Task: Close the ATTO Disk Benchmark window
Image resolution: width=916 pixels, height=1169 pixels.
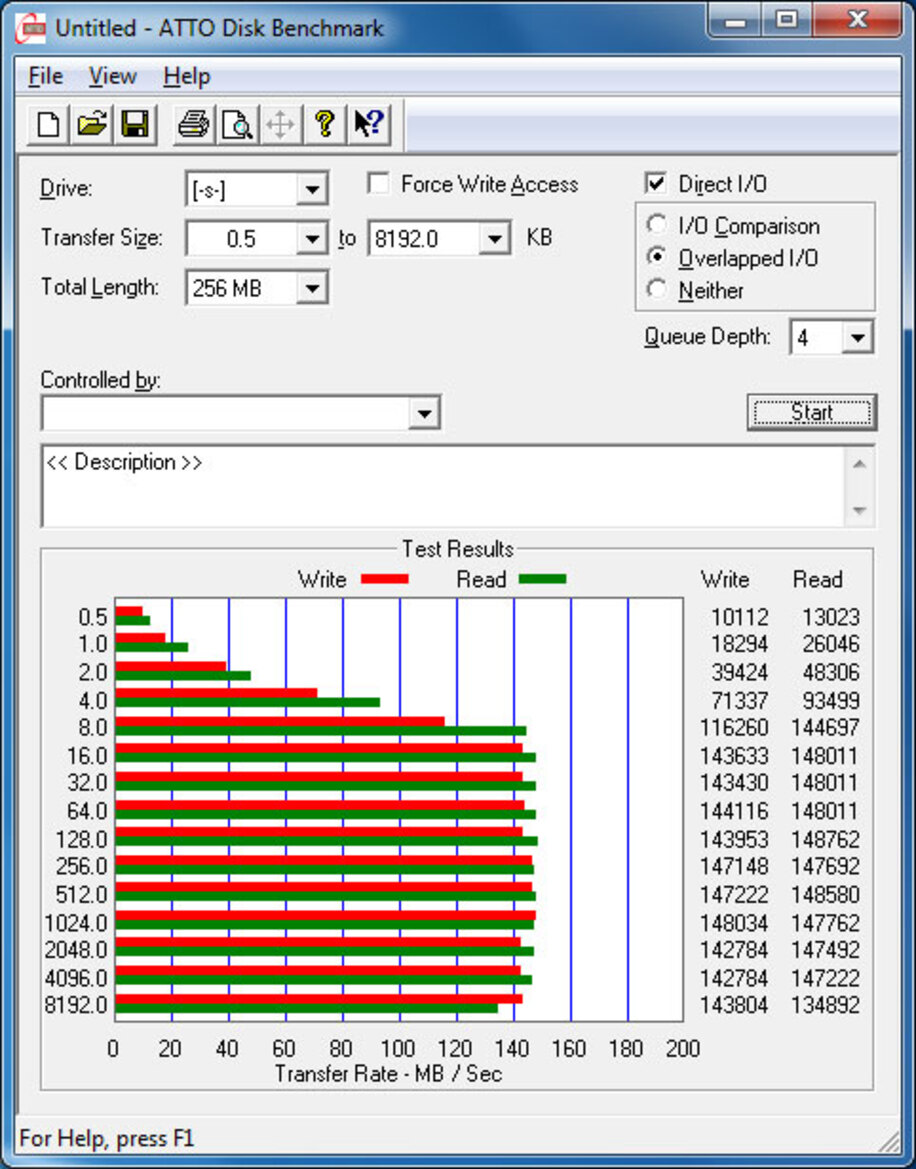Action: [x=856, y=22]
